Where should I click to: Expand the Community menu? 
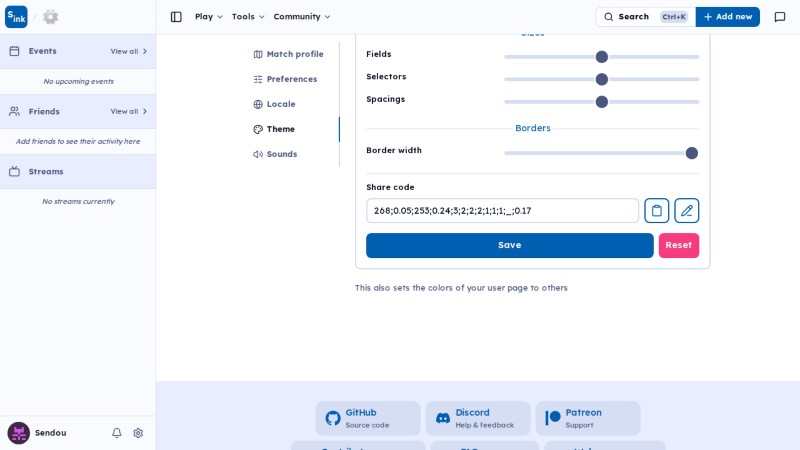pyautogui.click(x=302, y=17)
